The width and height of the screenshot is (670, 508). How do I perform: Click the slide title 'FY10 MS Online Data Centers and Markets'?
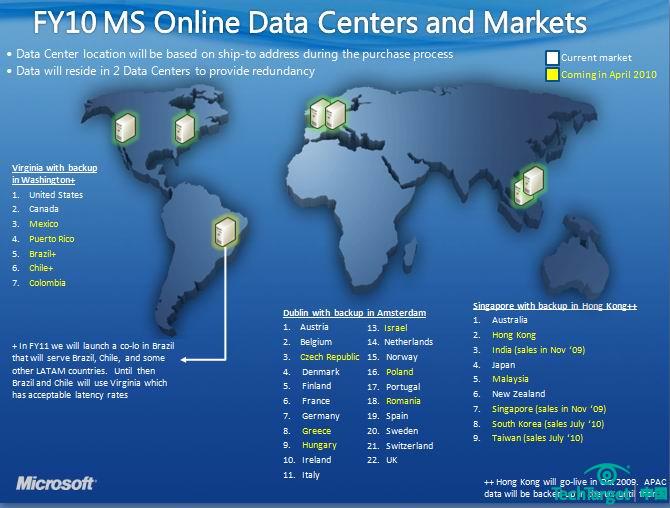click(x=310, y=22)
